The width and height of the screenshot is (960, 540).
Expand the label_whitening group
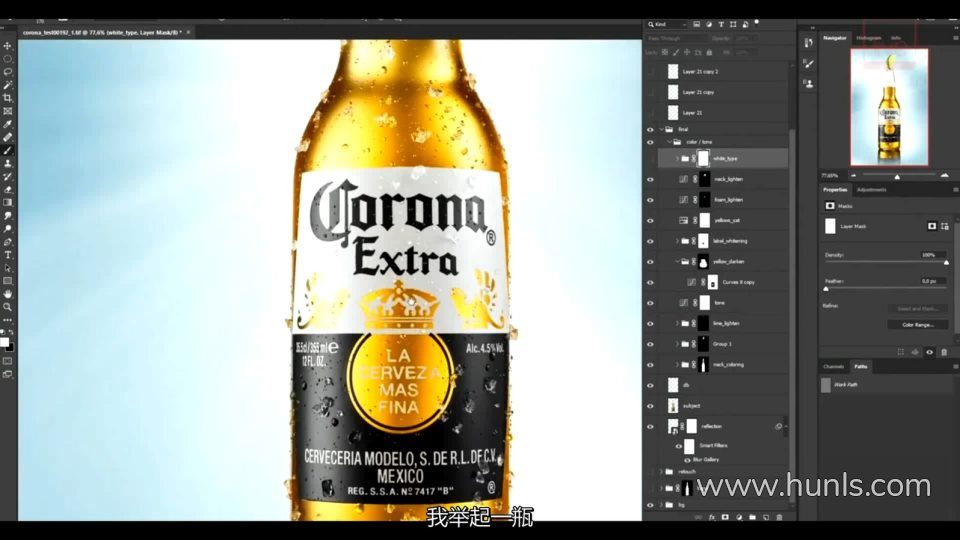tap(677, 241)
